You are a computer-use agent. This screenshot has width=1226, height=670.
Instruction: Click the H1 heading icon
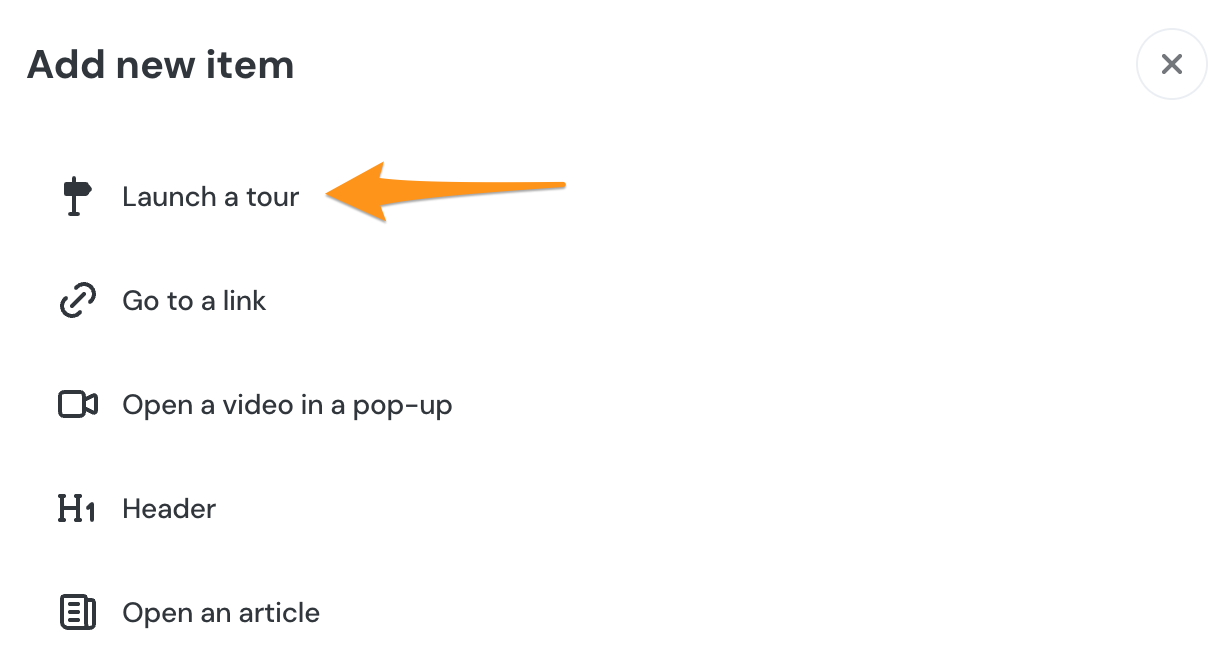77,509
